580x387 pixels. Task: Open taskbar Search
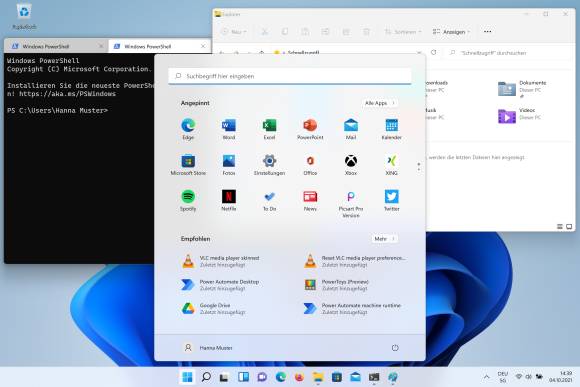pyautogui.click(x=206, y=377)
